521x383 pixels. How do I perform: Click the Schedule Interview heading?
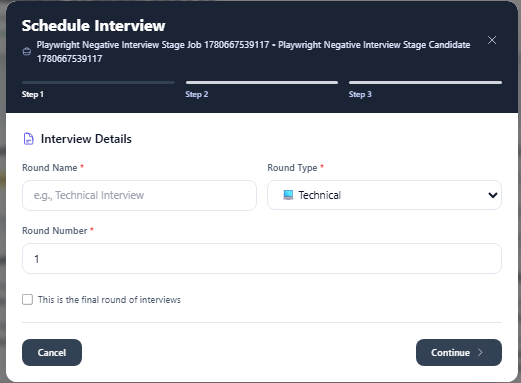(93, 26)
